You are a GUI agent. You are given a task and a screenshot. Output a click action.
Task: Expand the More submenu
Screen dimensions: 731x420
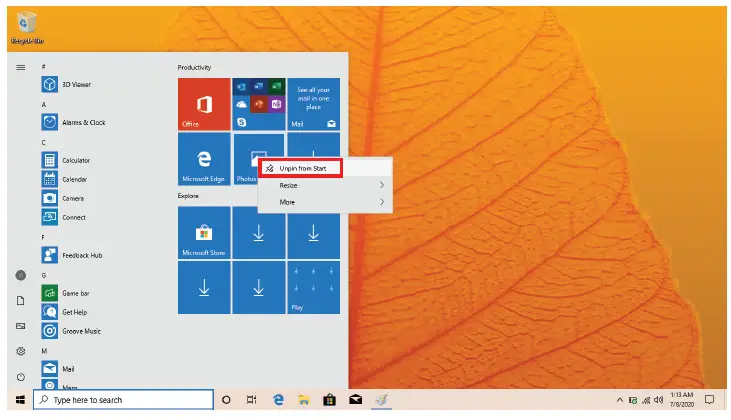[x=325, y=202]
